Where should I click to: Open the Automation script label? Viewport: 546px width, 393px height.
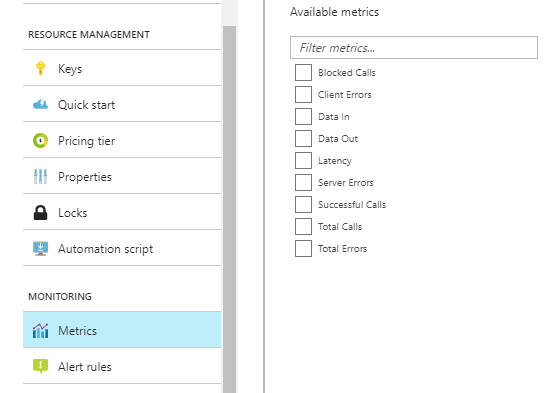point(106,249)
